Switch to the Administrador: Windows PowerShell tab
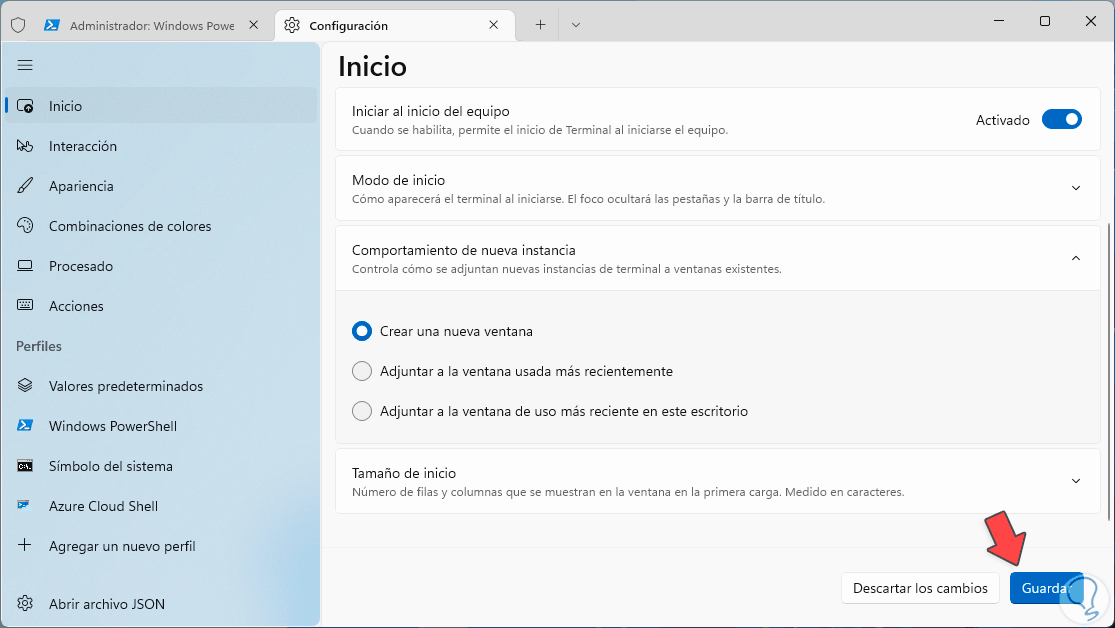This screenshot has width=1115, height=628. coord(150,26)
